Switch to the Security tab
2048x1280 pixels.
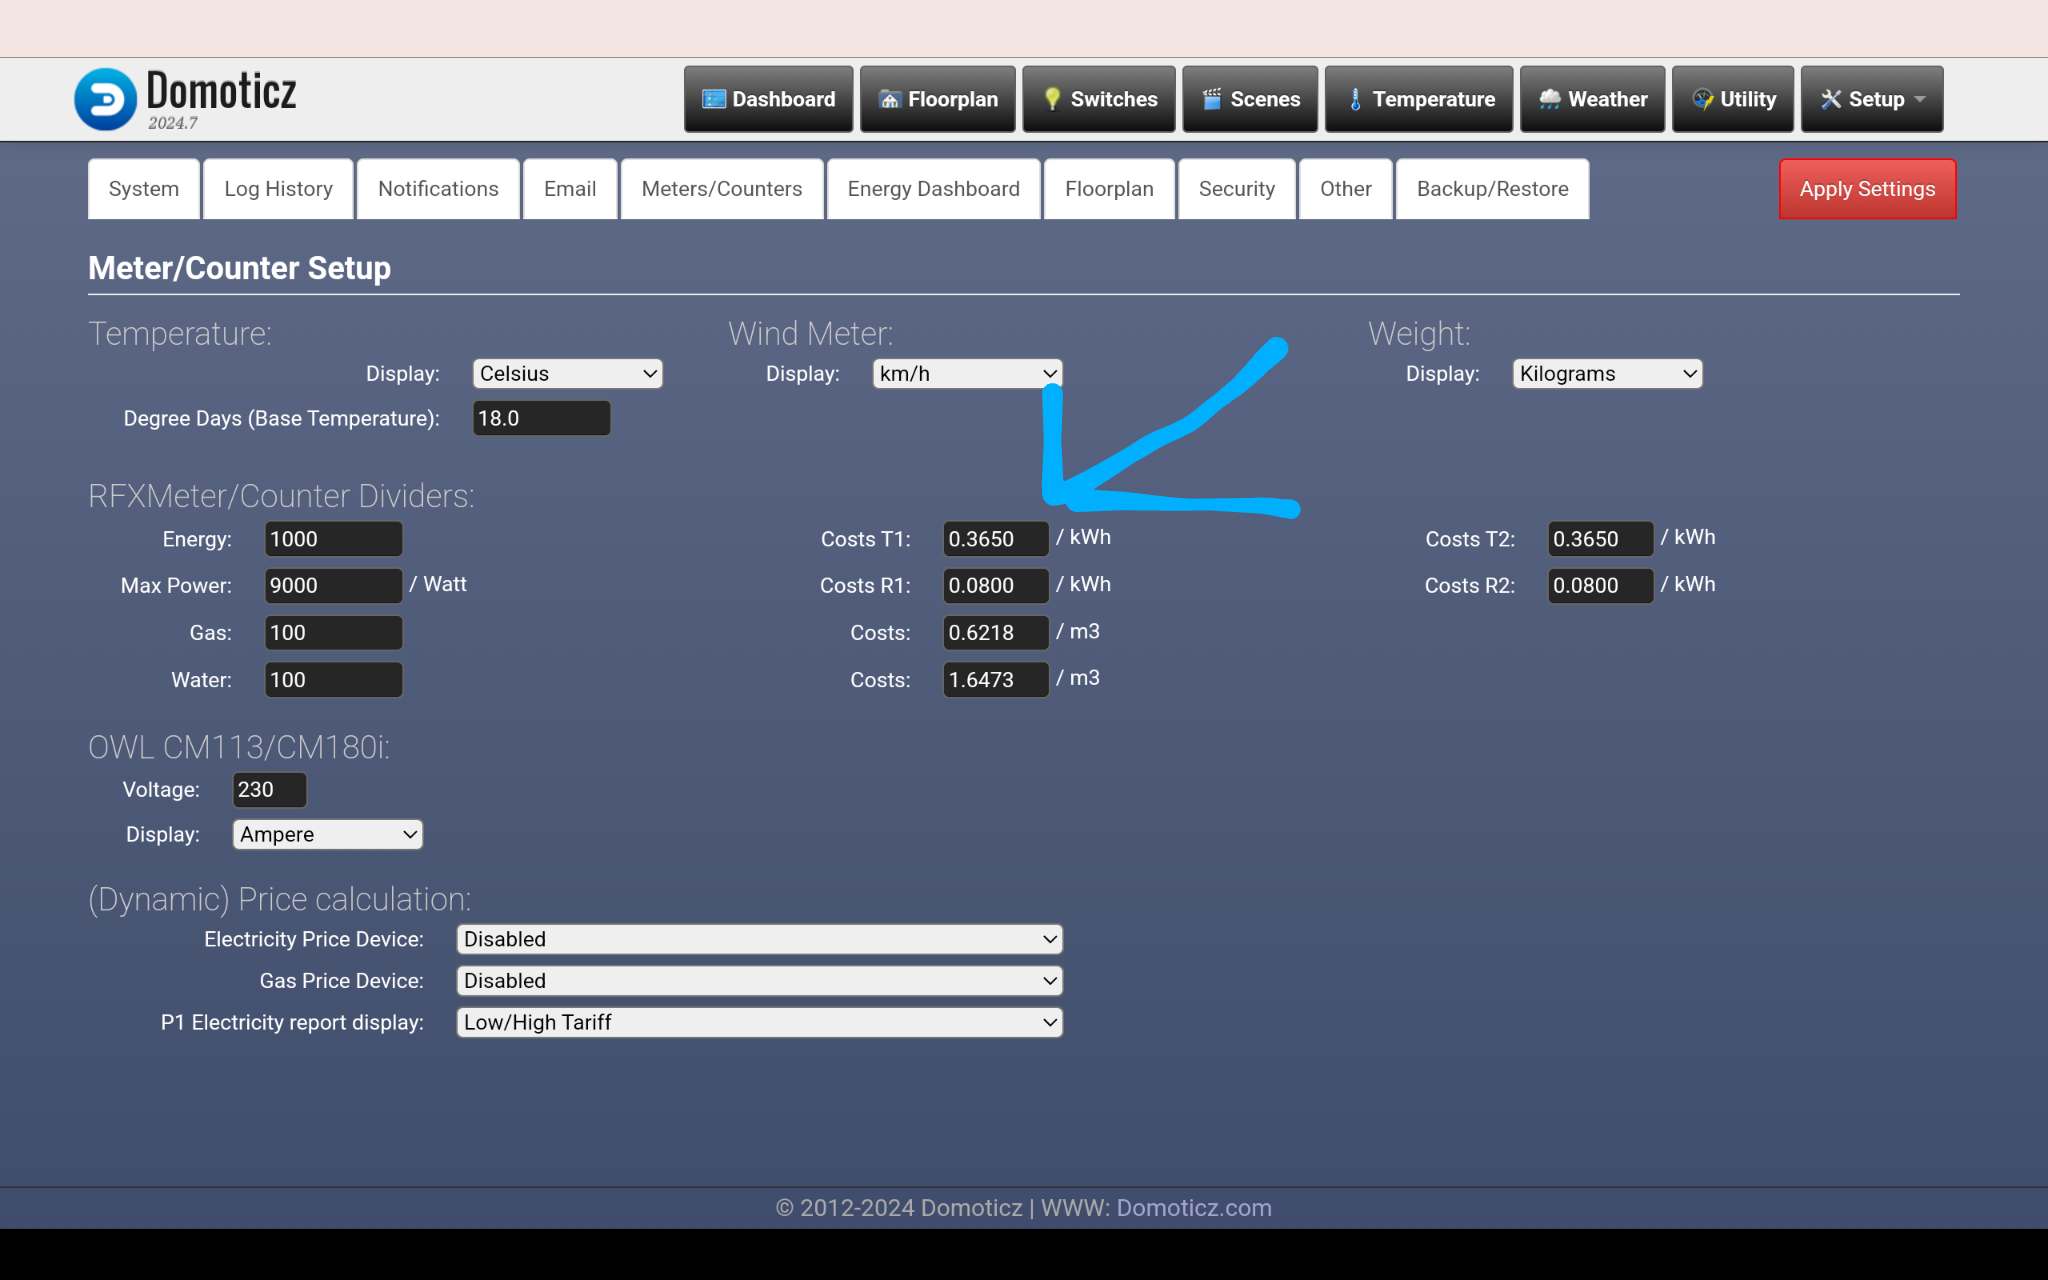(1237, 189)
